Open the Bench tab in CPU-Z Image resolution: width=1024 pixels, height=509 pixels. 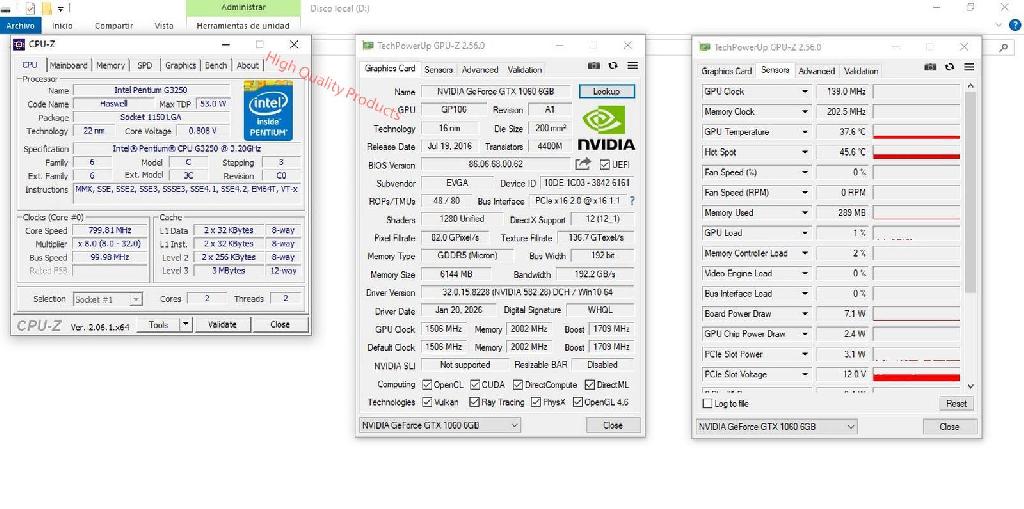[x=216, y=65]
